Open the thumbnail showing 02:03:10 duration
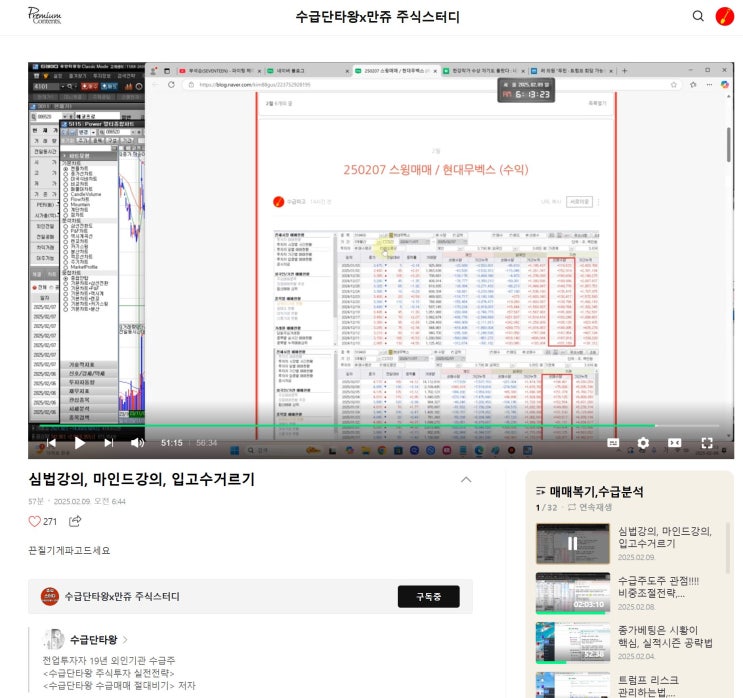Viewport: 743px width, 698px height. [572, 593]
